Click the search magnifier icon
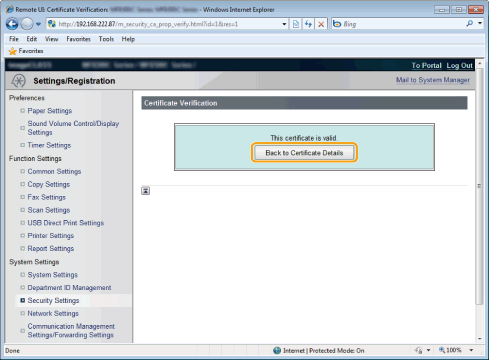 470,24
